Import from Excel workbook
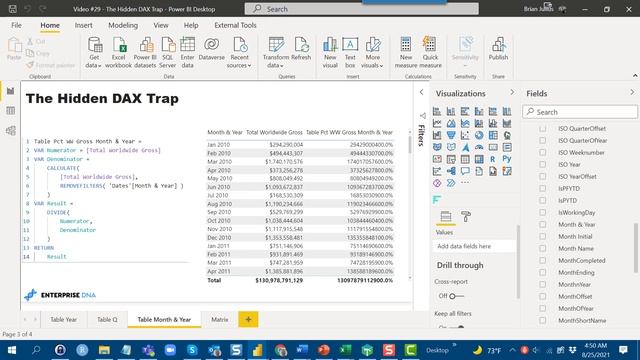 118,52
